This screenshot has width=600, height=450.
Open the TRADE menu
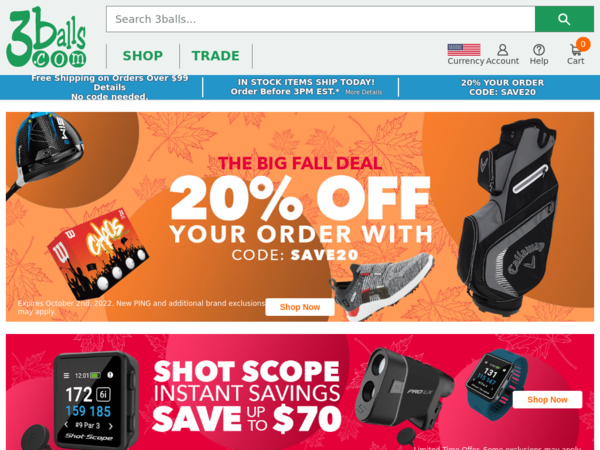(215, 56)
